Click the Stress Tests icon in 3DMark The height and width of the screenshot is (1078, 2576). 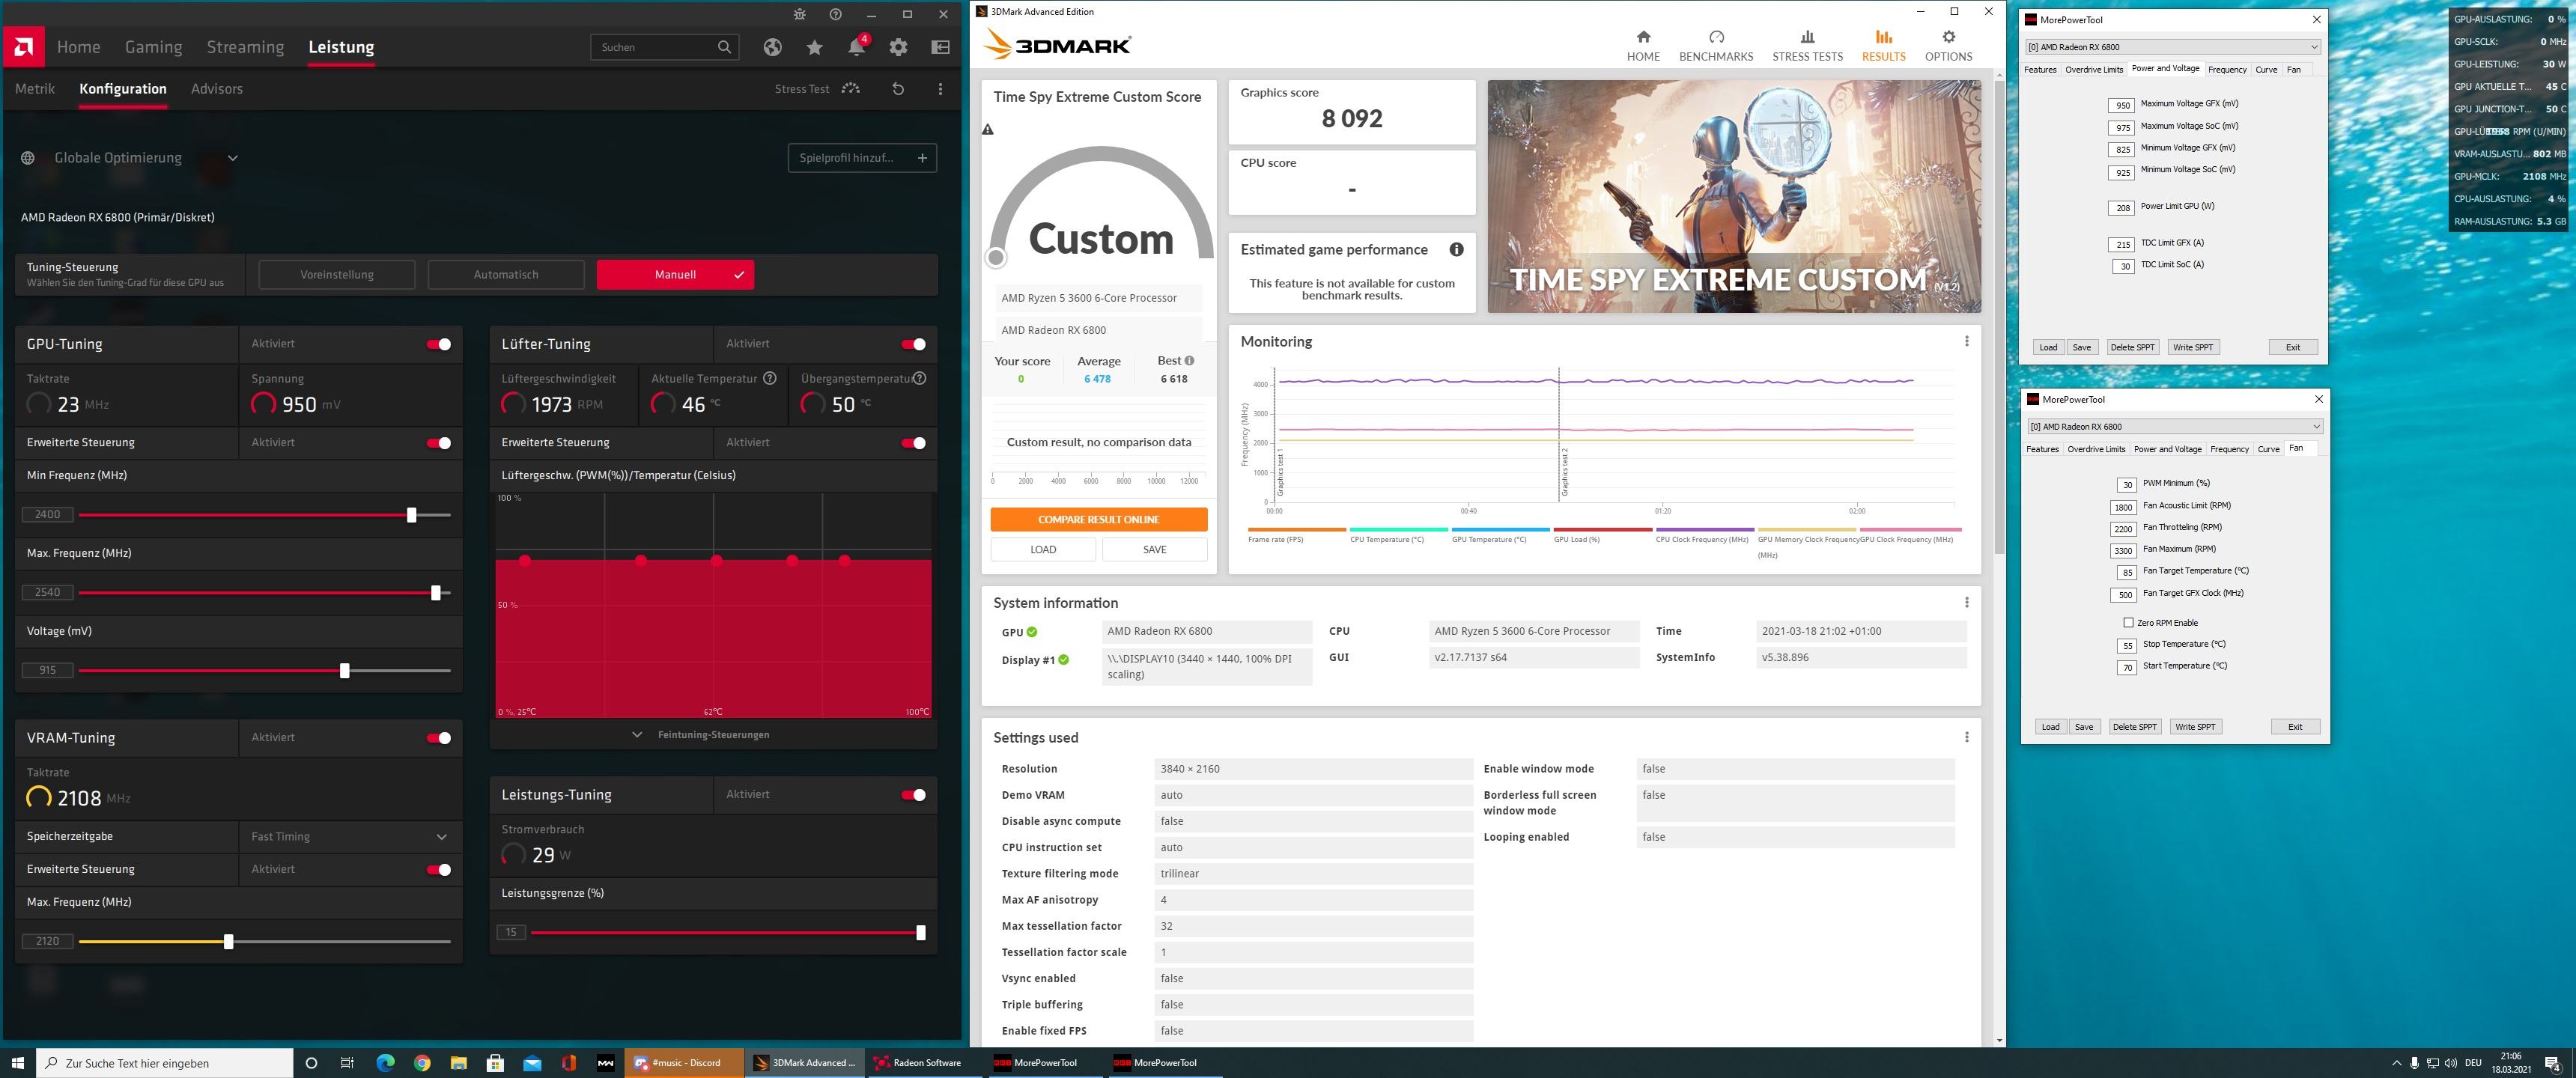[1805, 46]
